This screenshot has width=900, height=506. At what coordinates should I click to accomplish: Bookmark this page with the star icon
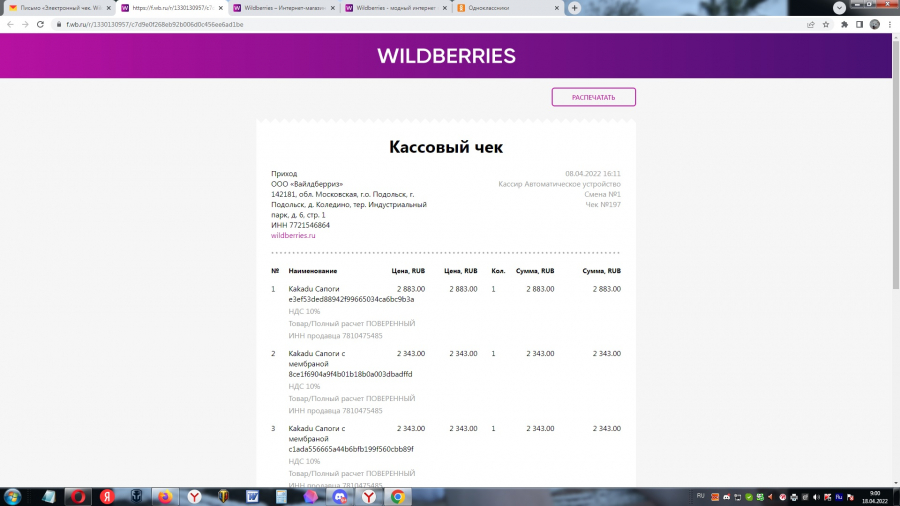(x=826, y=25)
